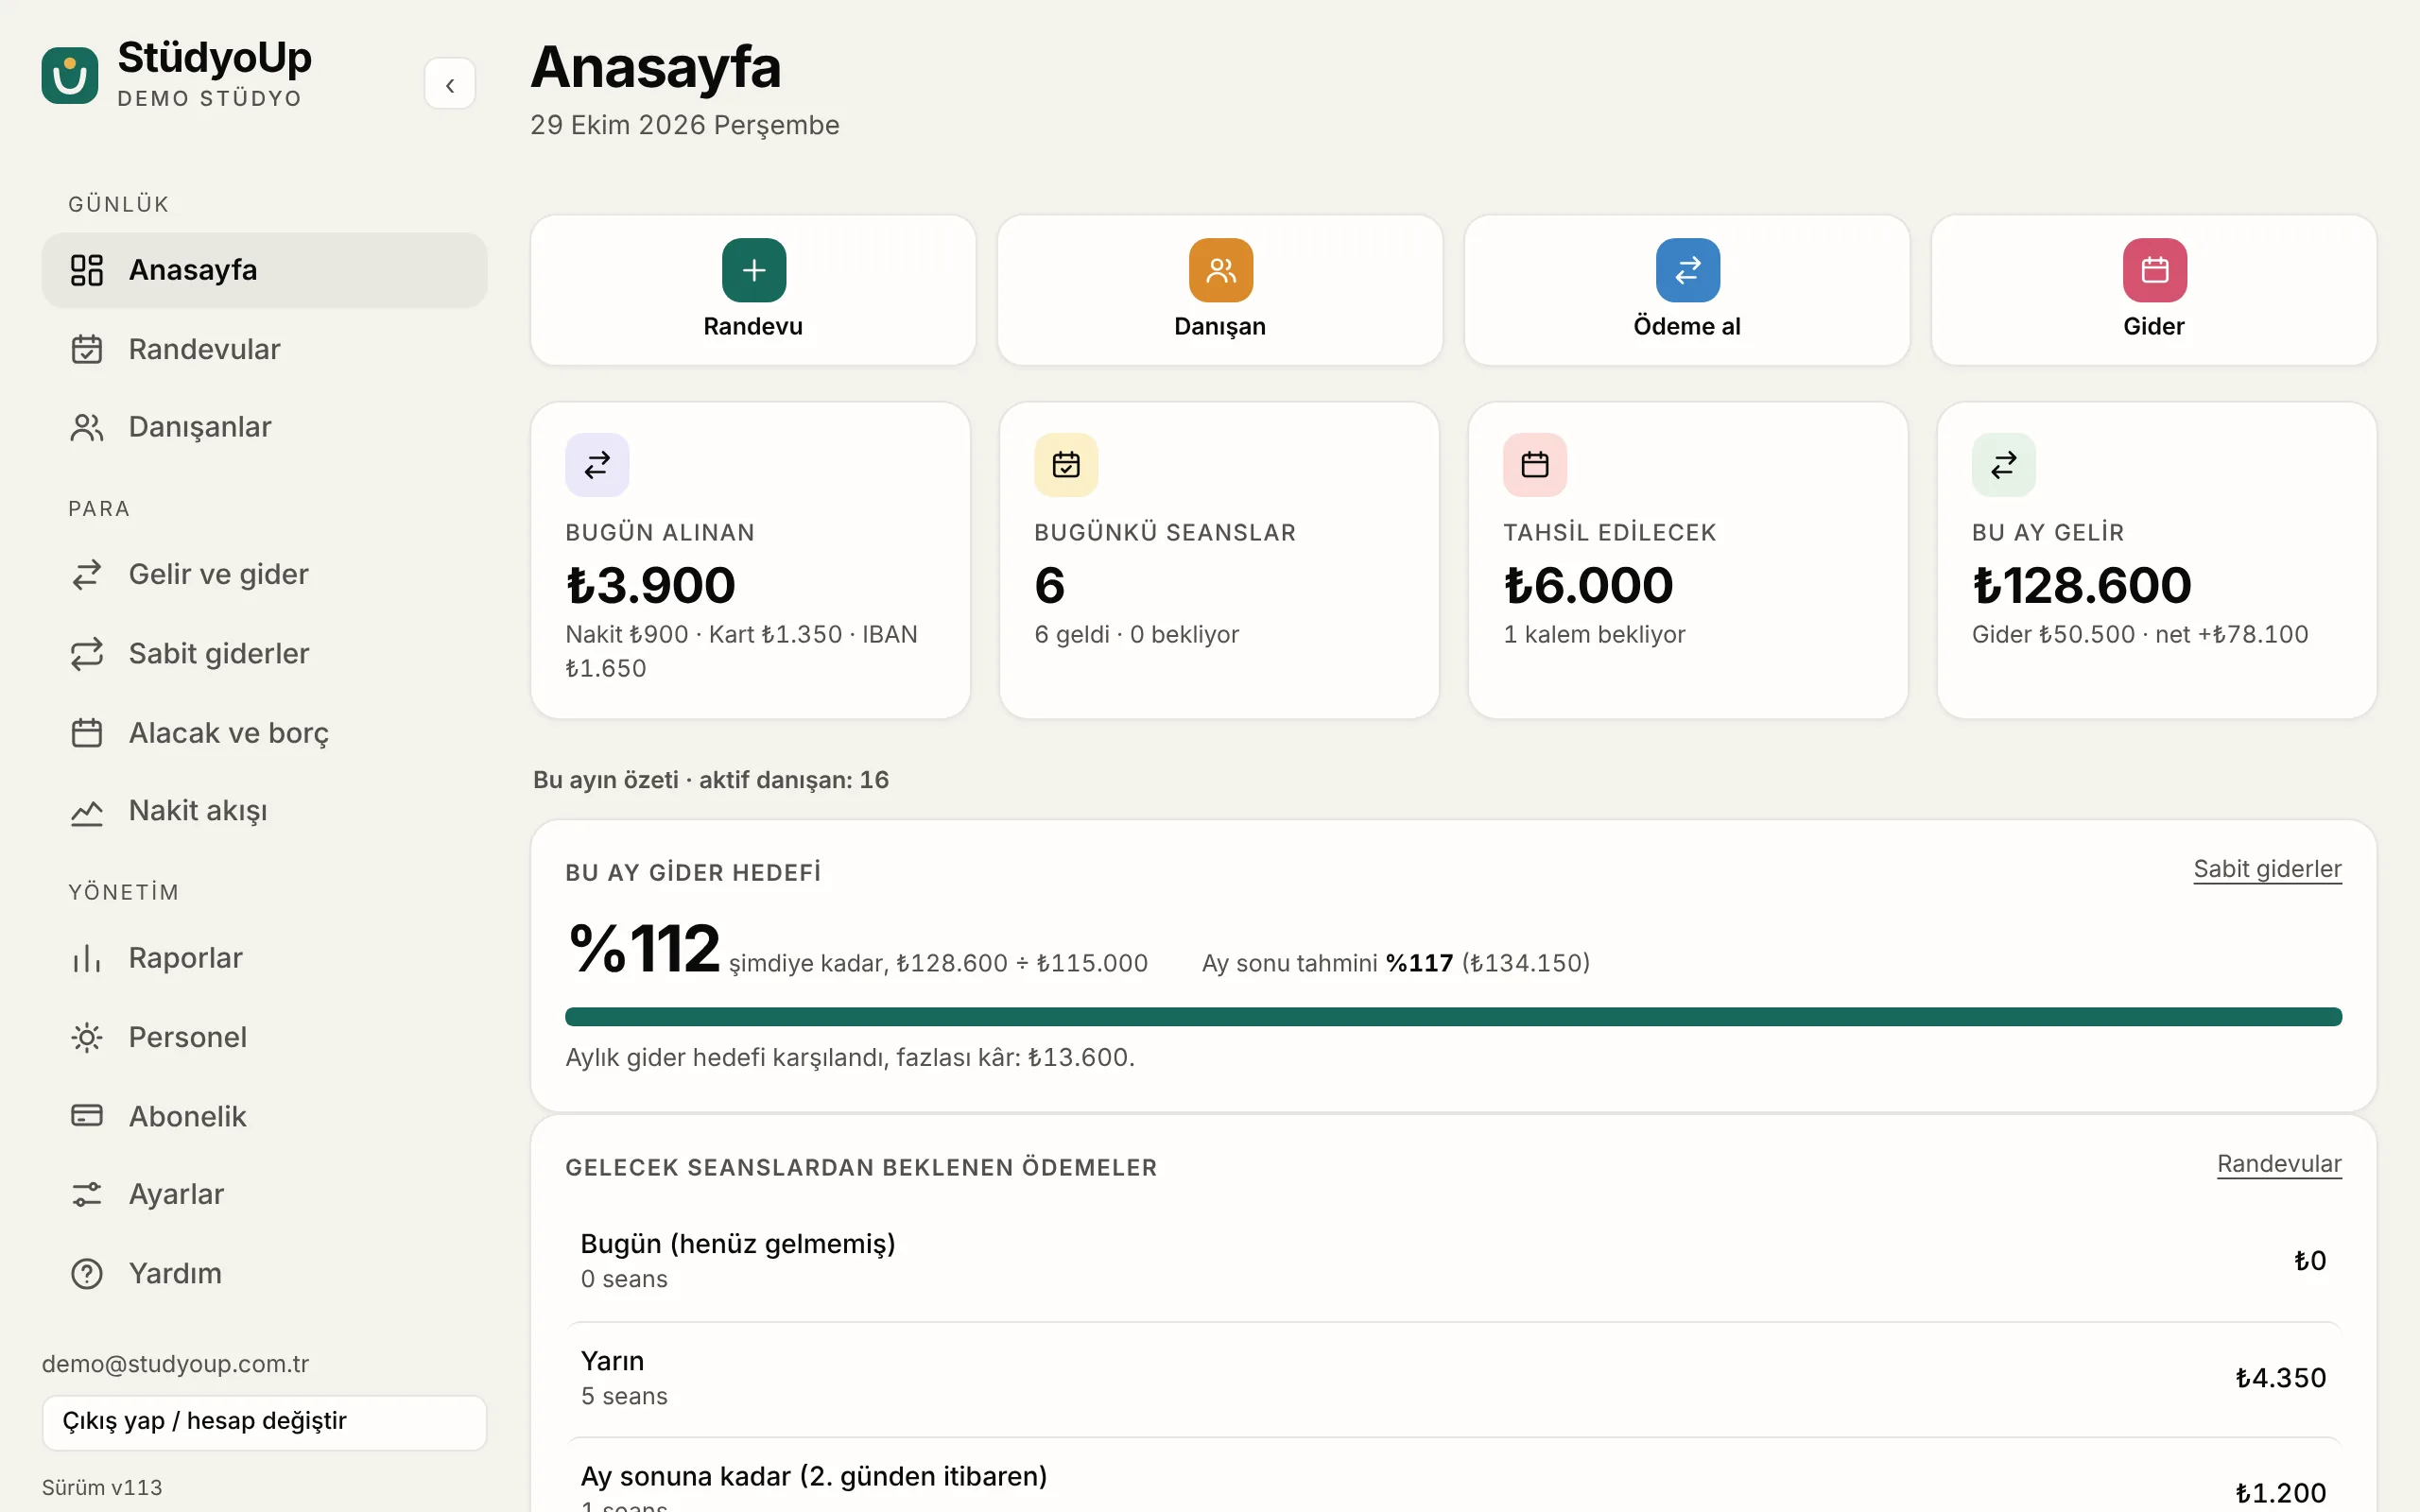Click the Tahsil edilecek card icon
The image size is (2420, 1512).
[x=1535, y=465]
